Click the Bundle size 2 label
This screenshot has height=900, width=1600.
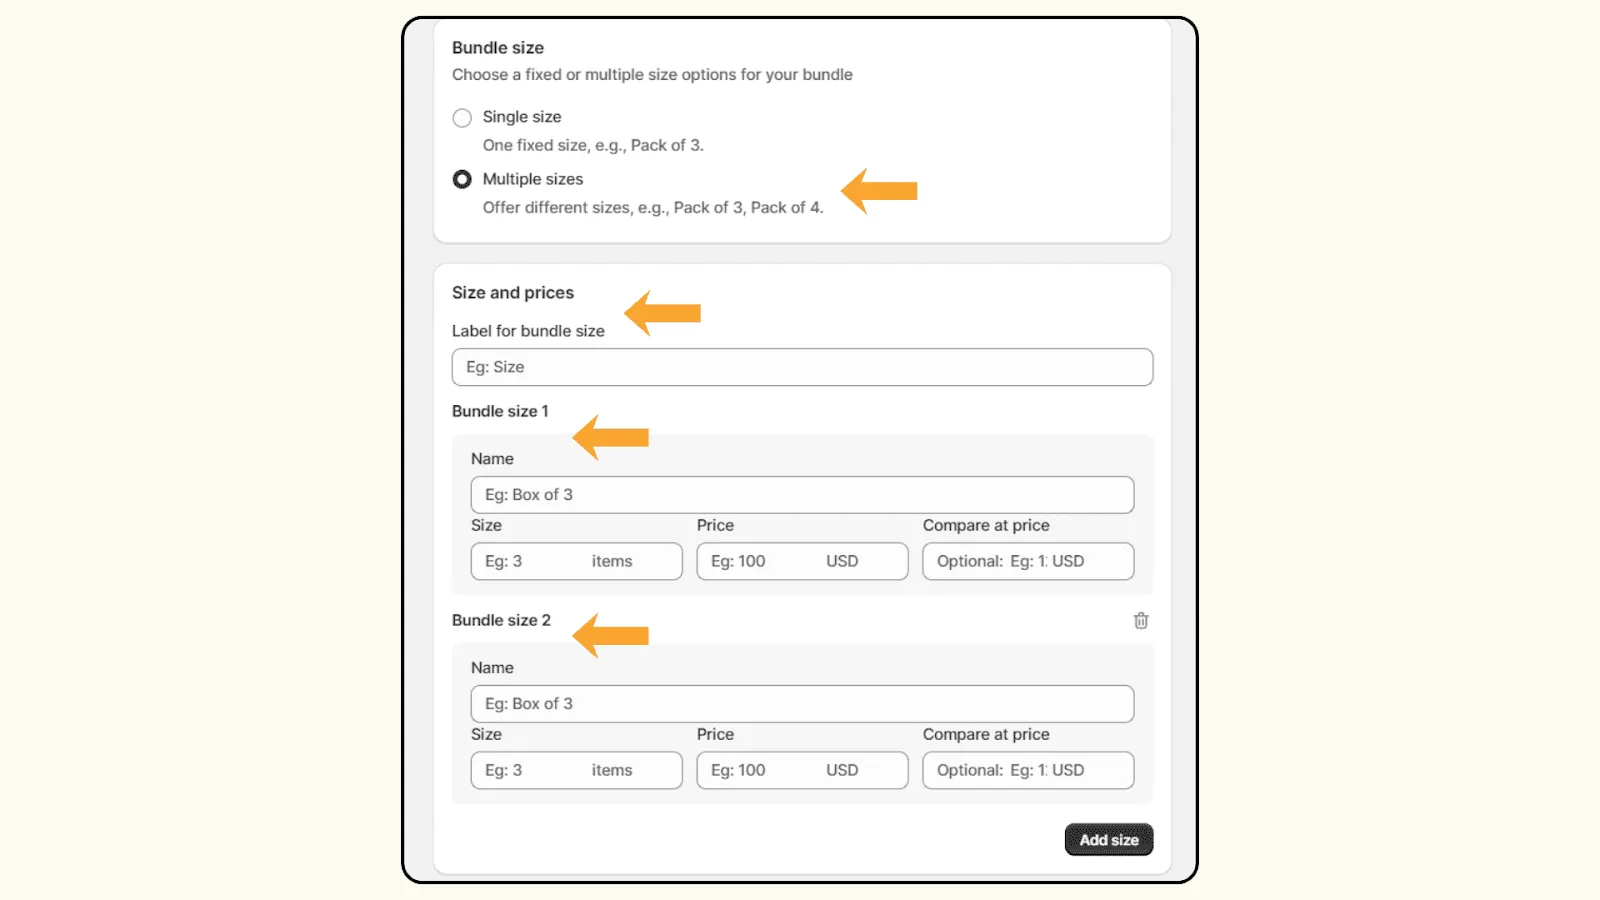tap(501, 620)
